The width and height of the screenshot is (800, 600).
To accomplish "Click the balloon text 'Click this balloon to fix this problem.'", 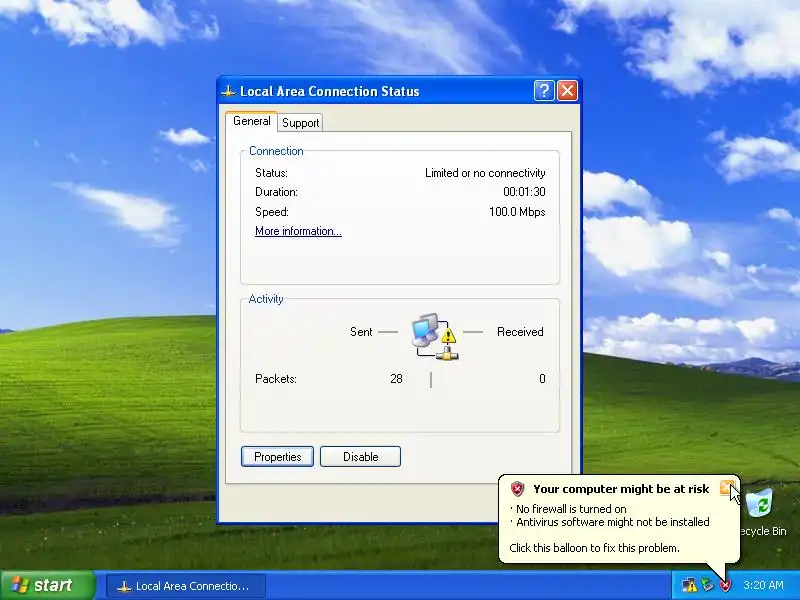I will coord(594,548).
